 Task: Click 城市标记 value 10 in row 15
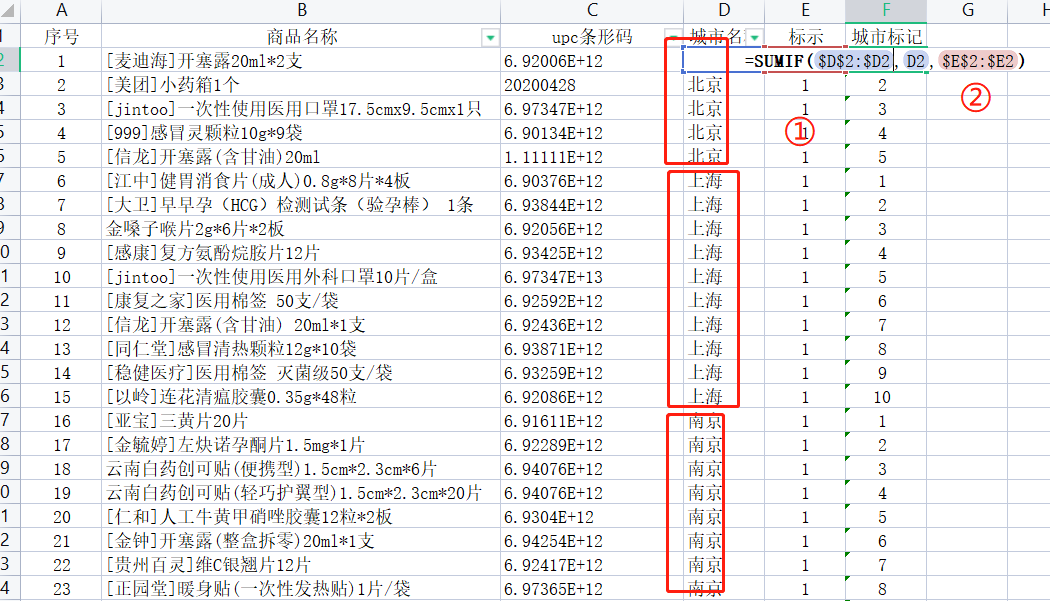[x=882, y=397]
